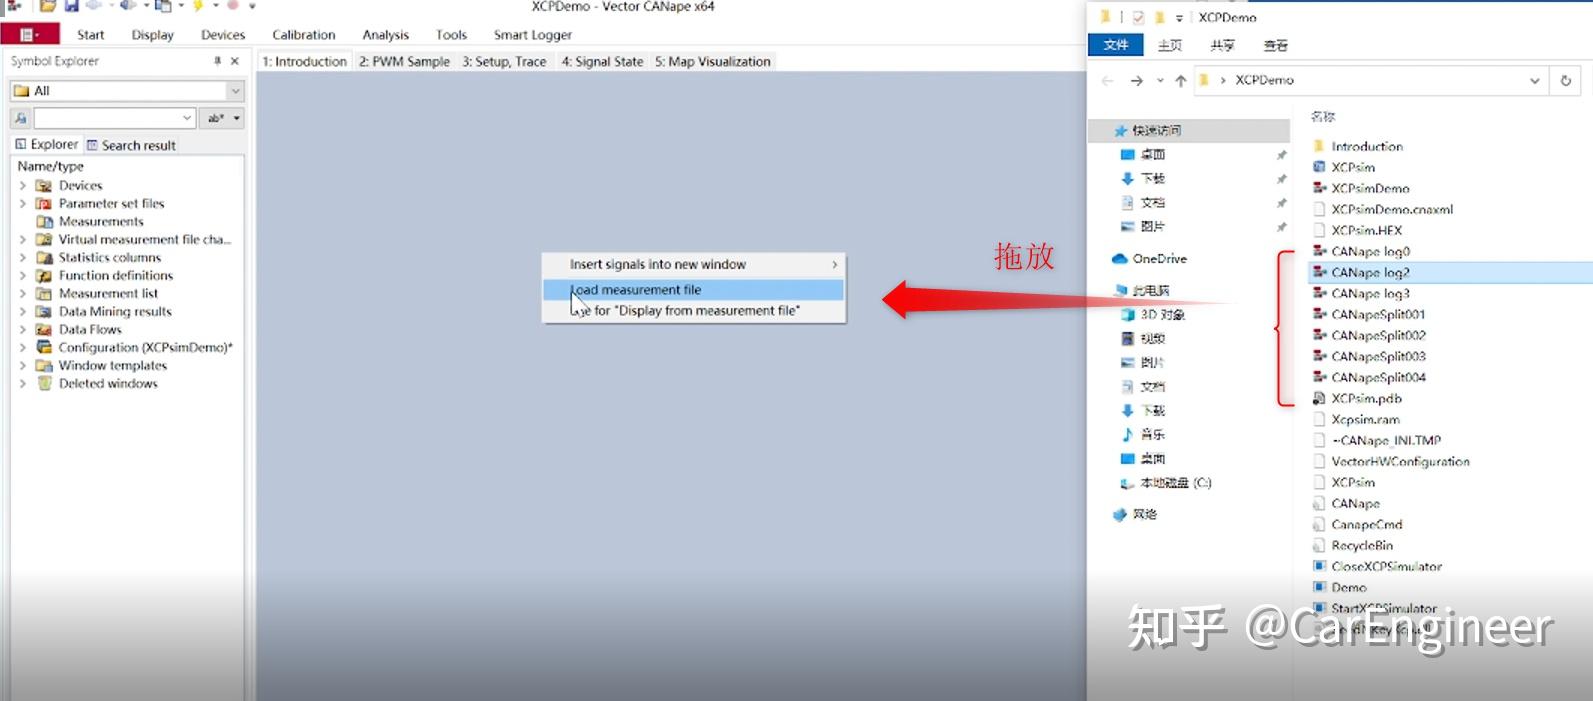Viewport: 1593px width, 701px height.
Task: Switch to the 5: Map Visualization page tab
Action: pos(713,61)
